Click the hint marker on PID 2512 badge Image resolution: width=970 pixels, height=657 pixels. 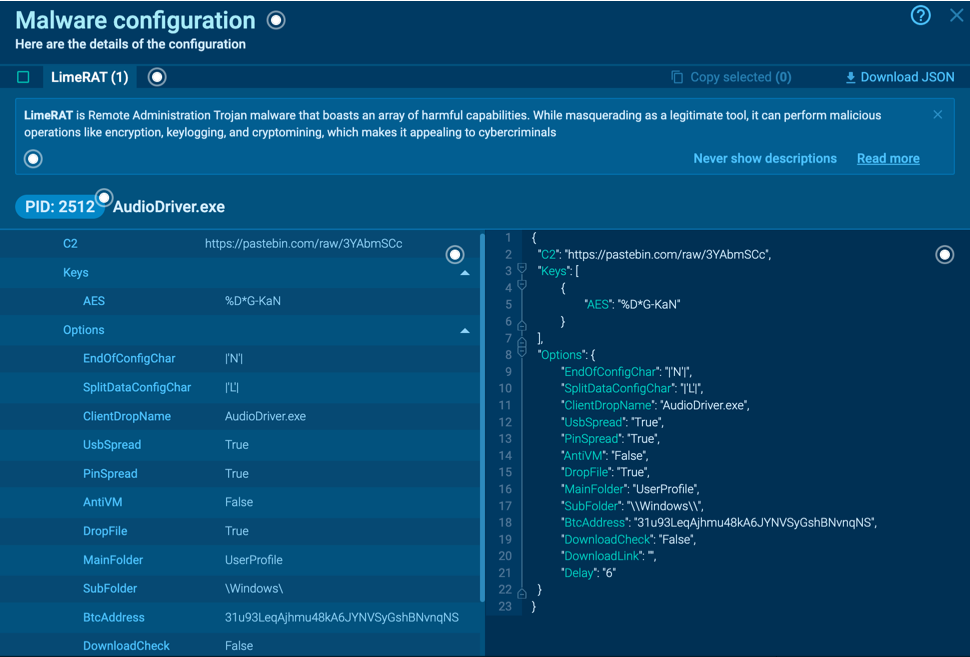coord(104,197)
